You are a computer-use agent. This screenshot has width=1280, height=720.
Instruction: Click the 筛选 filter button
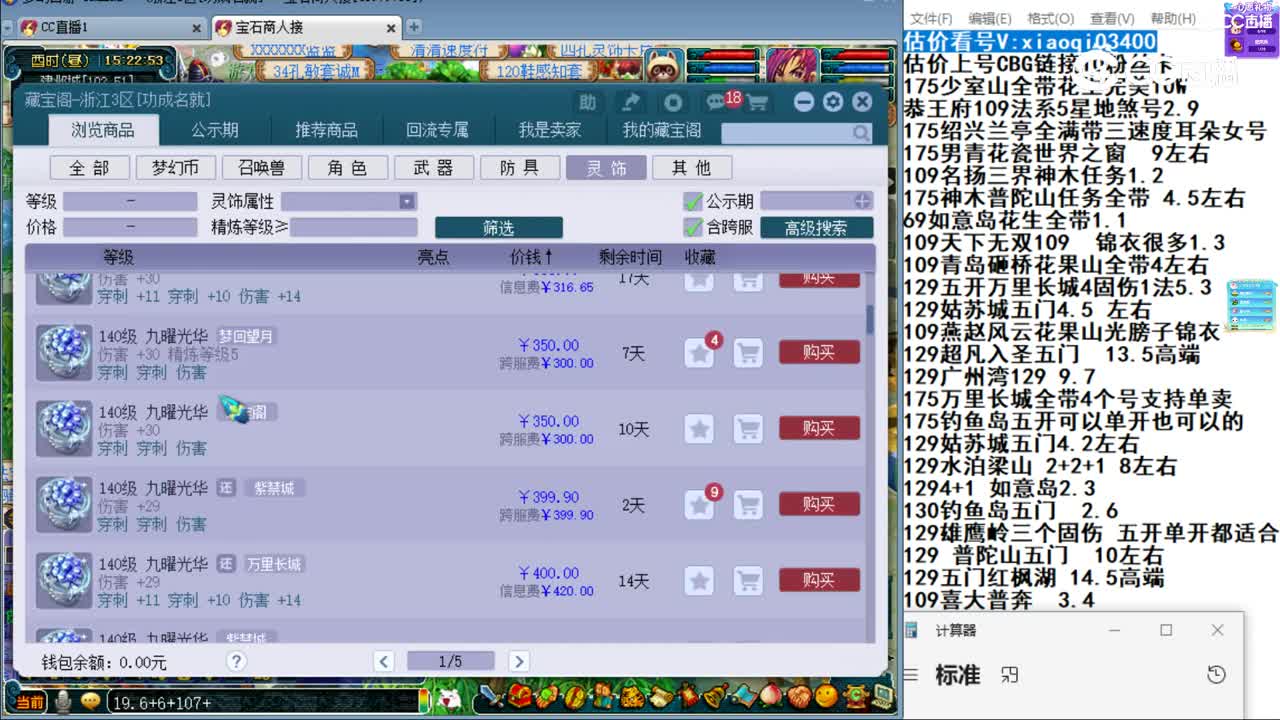coord(498,228)
